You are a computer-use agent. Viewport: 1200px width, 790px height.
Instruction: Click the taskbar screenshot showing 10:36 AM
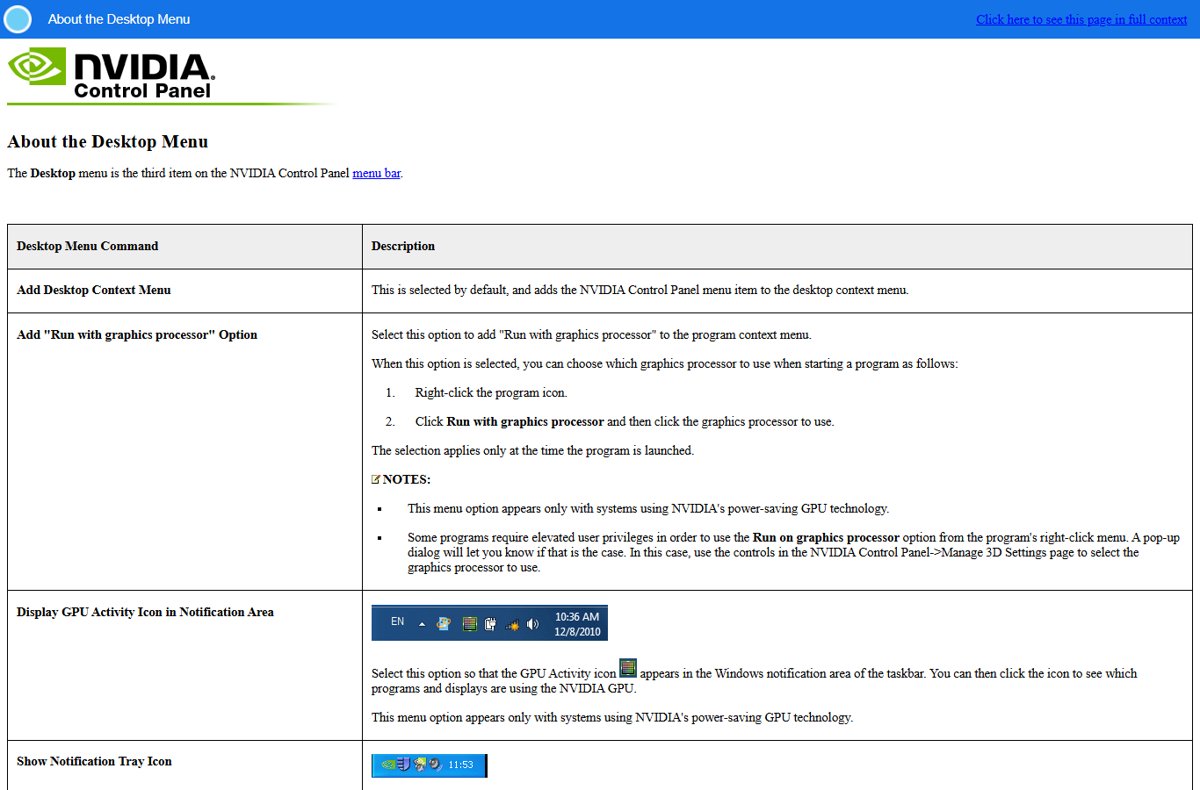(x=489, y=623)
